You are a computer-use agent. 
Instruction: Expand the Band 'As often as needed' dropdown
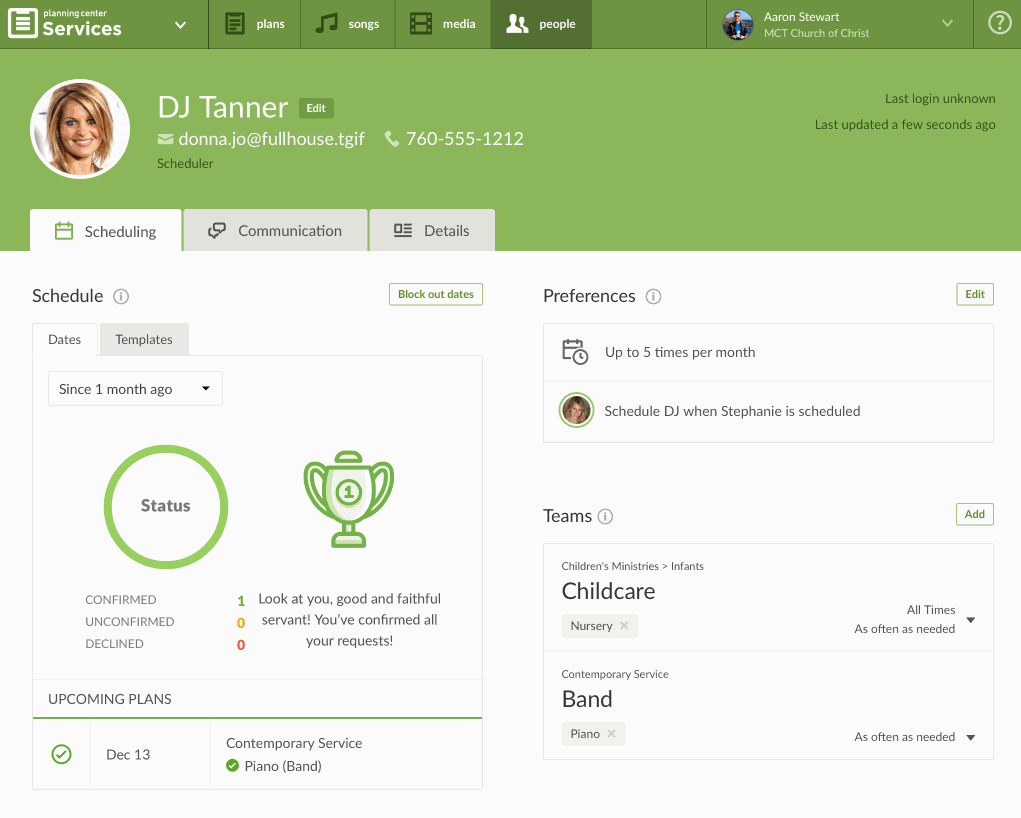[x=968, y=737]
